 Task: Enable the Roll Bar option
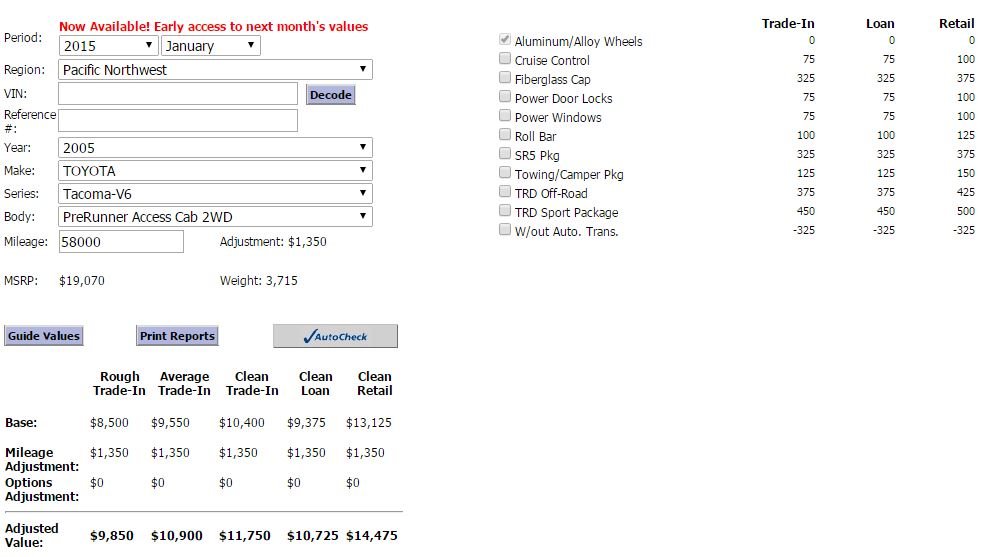pyautogui.click(x=505, y=135)
